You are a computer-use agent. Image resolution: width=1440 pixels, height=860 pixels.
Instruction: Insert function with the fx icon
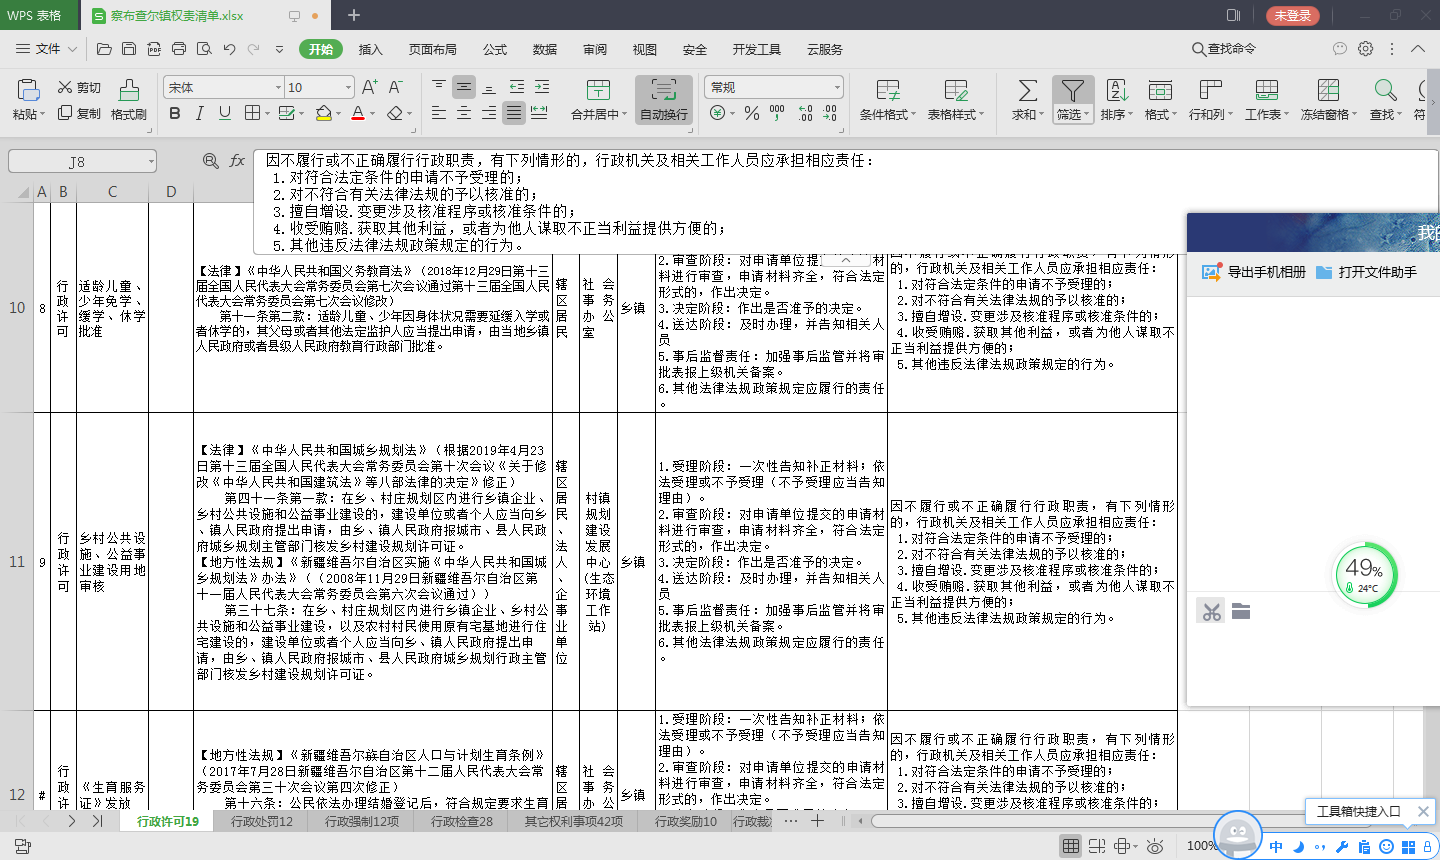237,161
